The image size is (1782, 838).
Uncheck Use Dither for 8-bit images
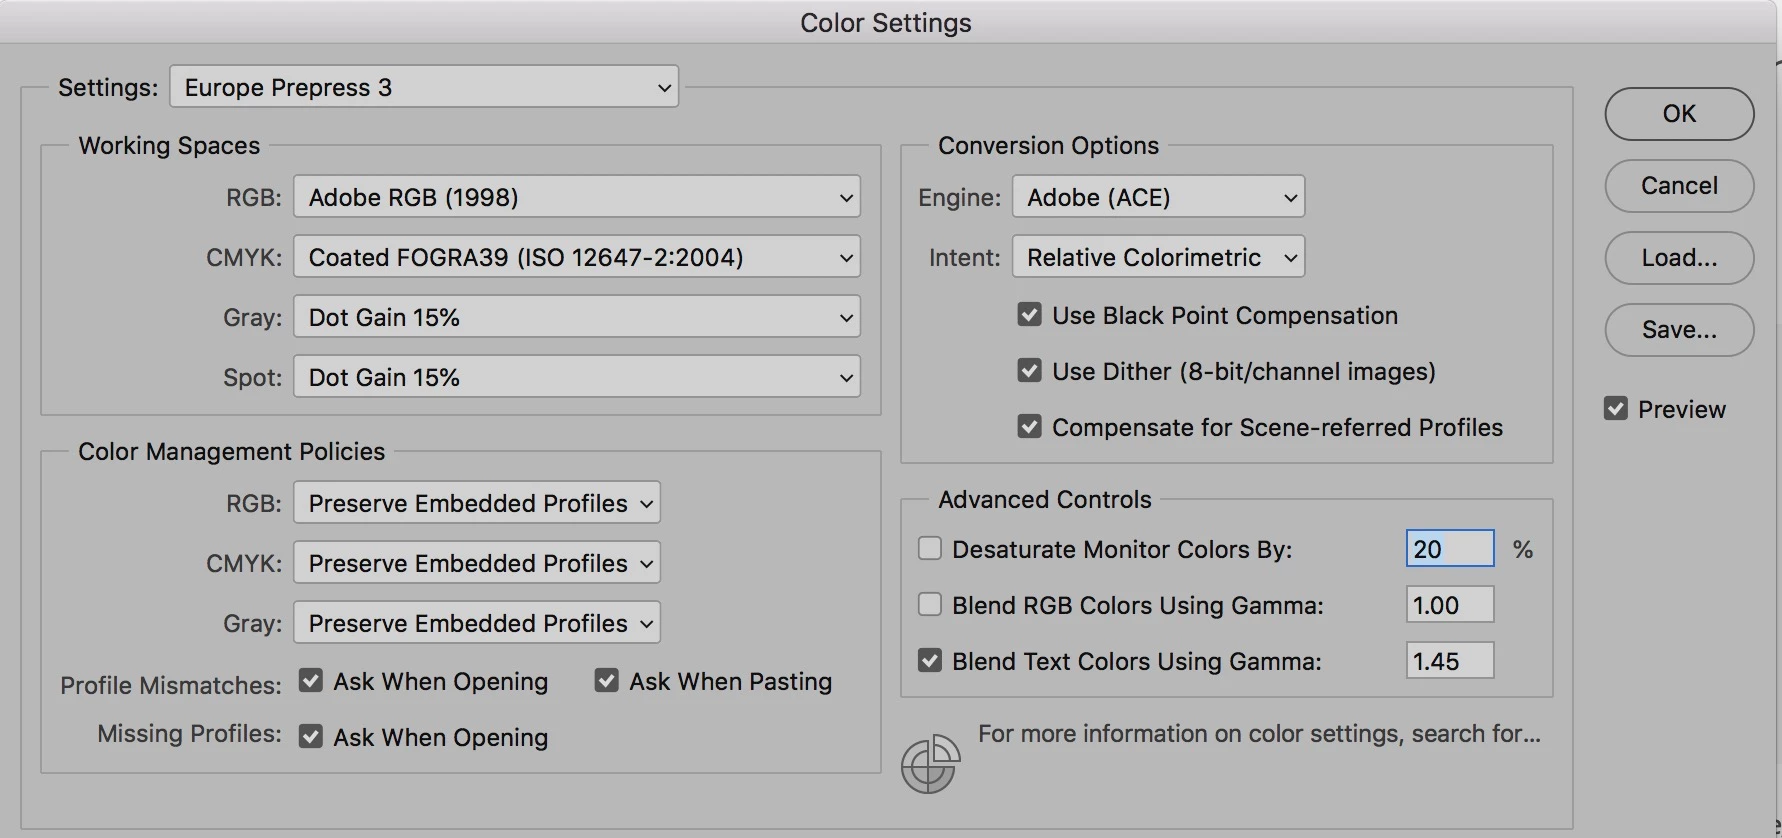(1029, 371)
